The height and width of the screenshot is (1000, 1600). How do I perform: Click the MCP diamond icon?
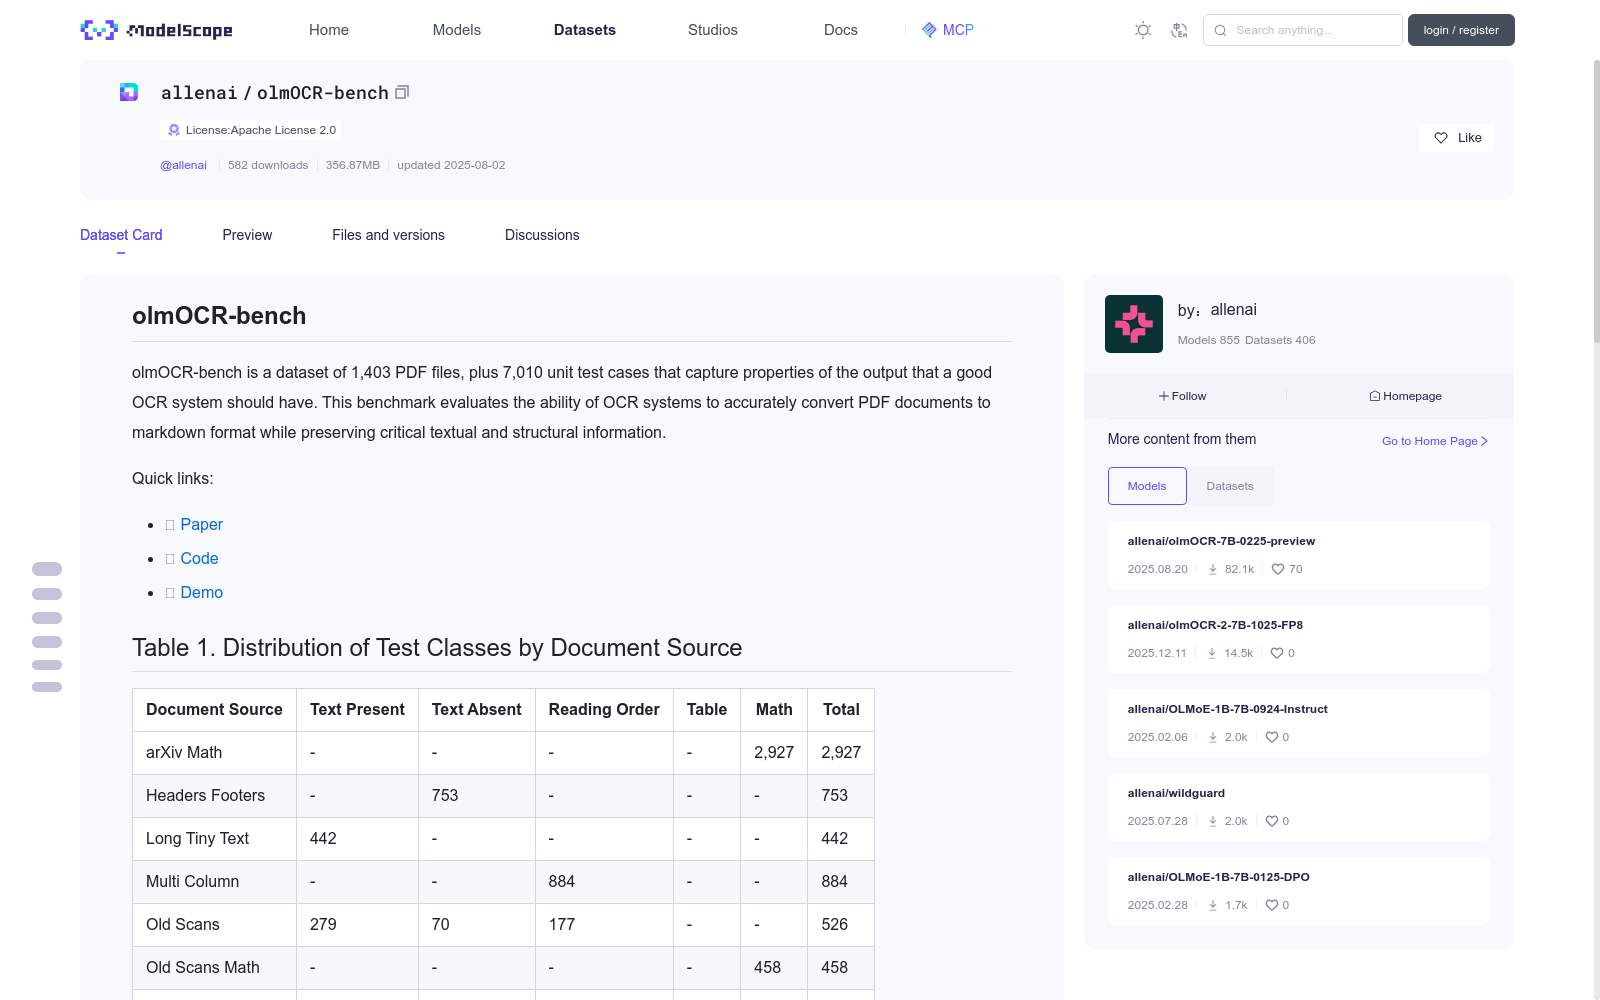click(929, 30)
